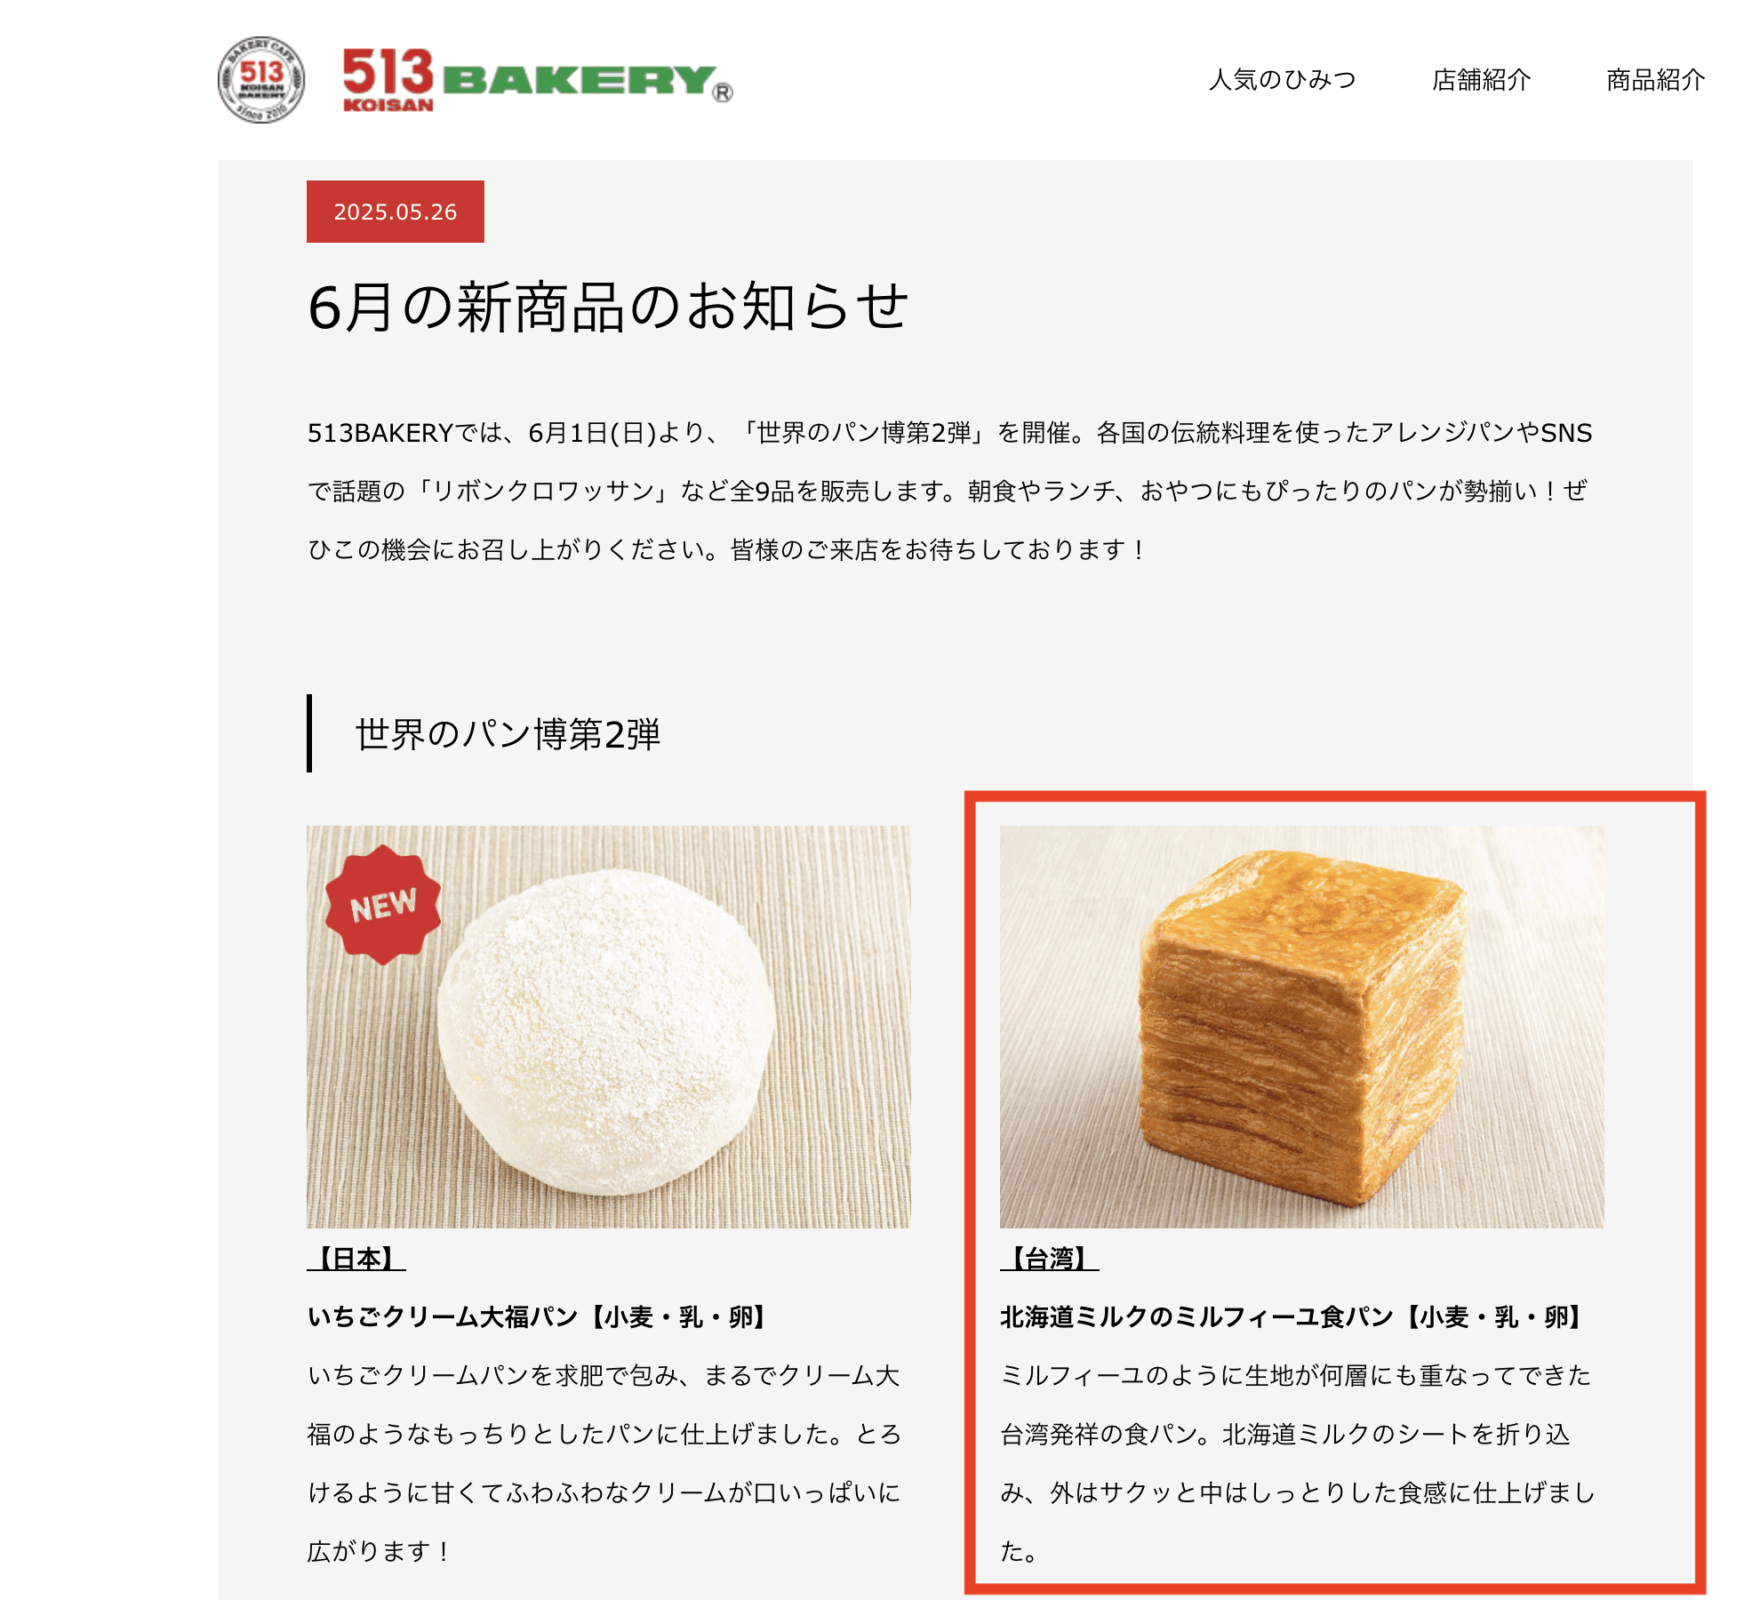This screenshot has height=1600, width=1752.
Task: Click the 2025.05.26 date label
Action: pyautogui.click(x=395, y=211)
